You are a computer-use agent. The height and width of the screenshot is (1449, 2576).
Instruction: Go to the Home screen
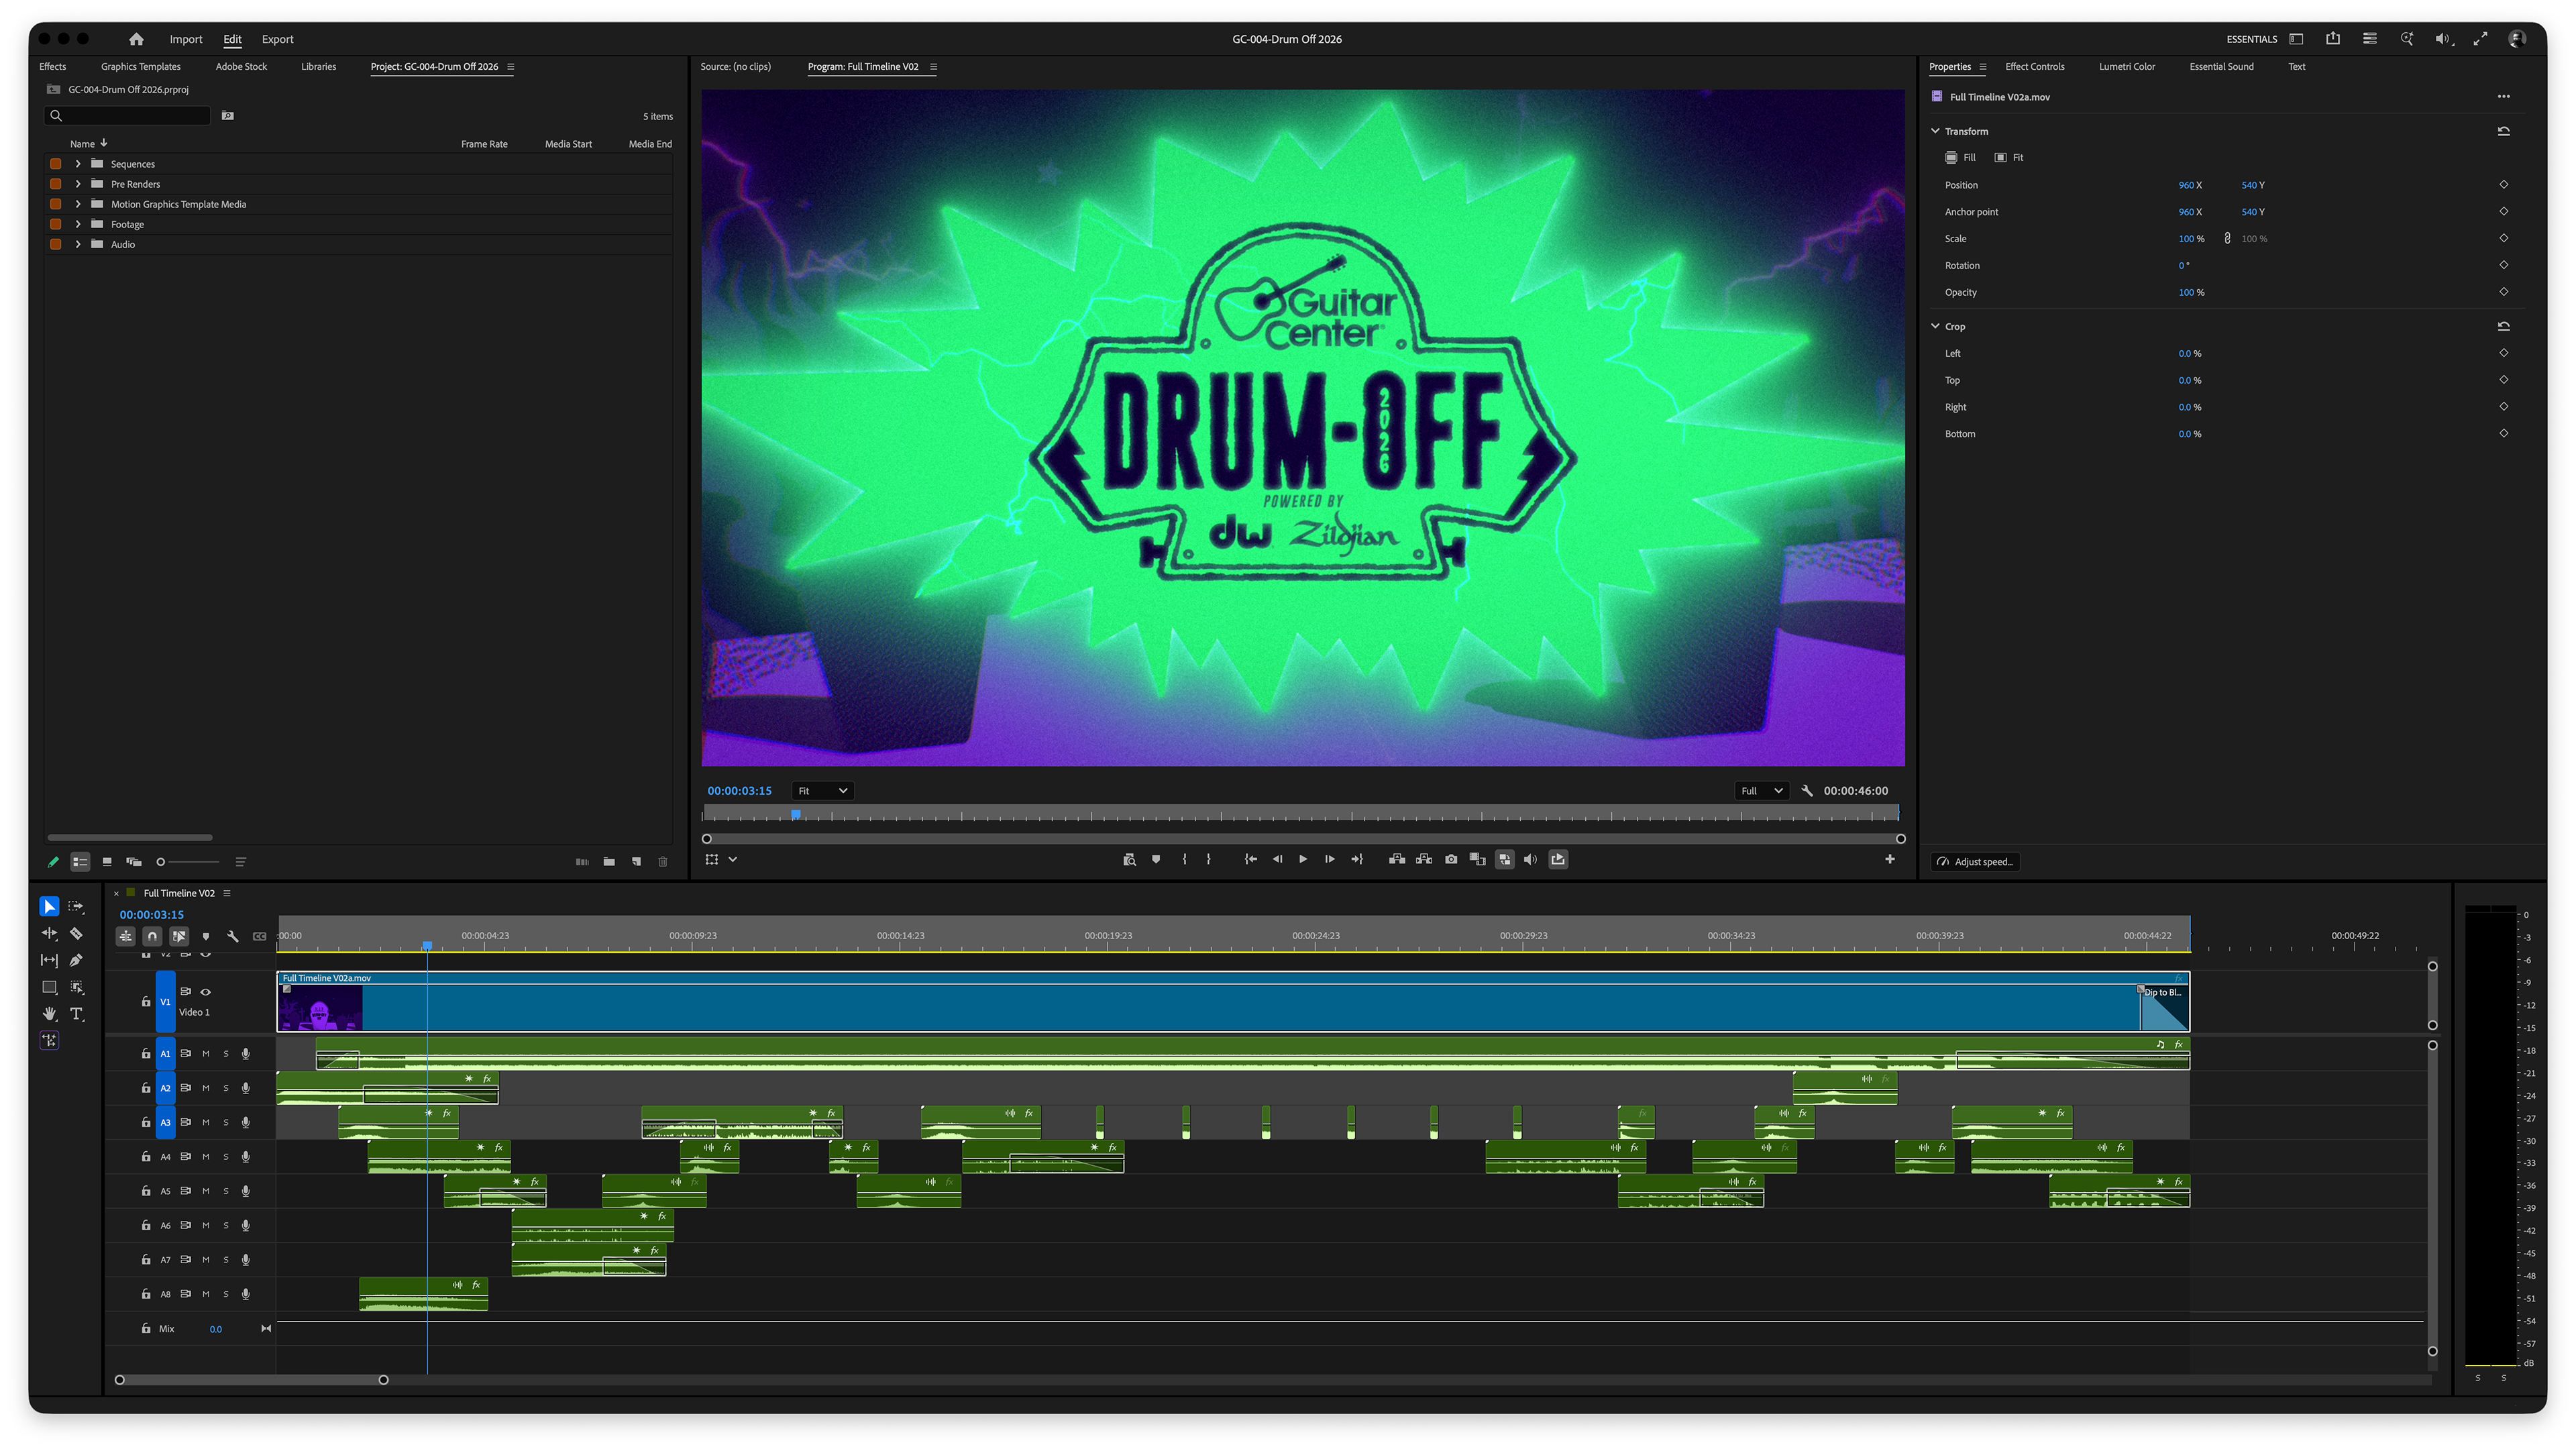pos(136,39)
